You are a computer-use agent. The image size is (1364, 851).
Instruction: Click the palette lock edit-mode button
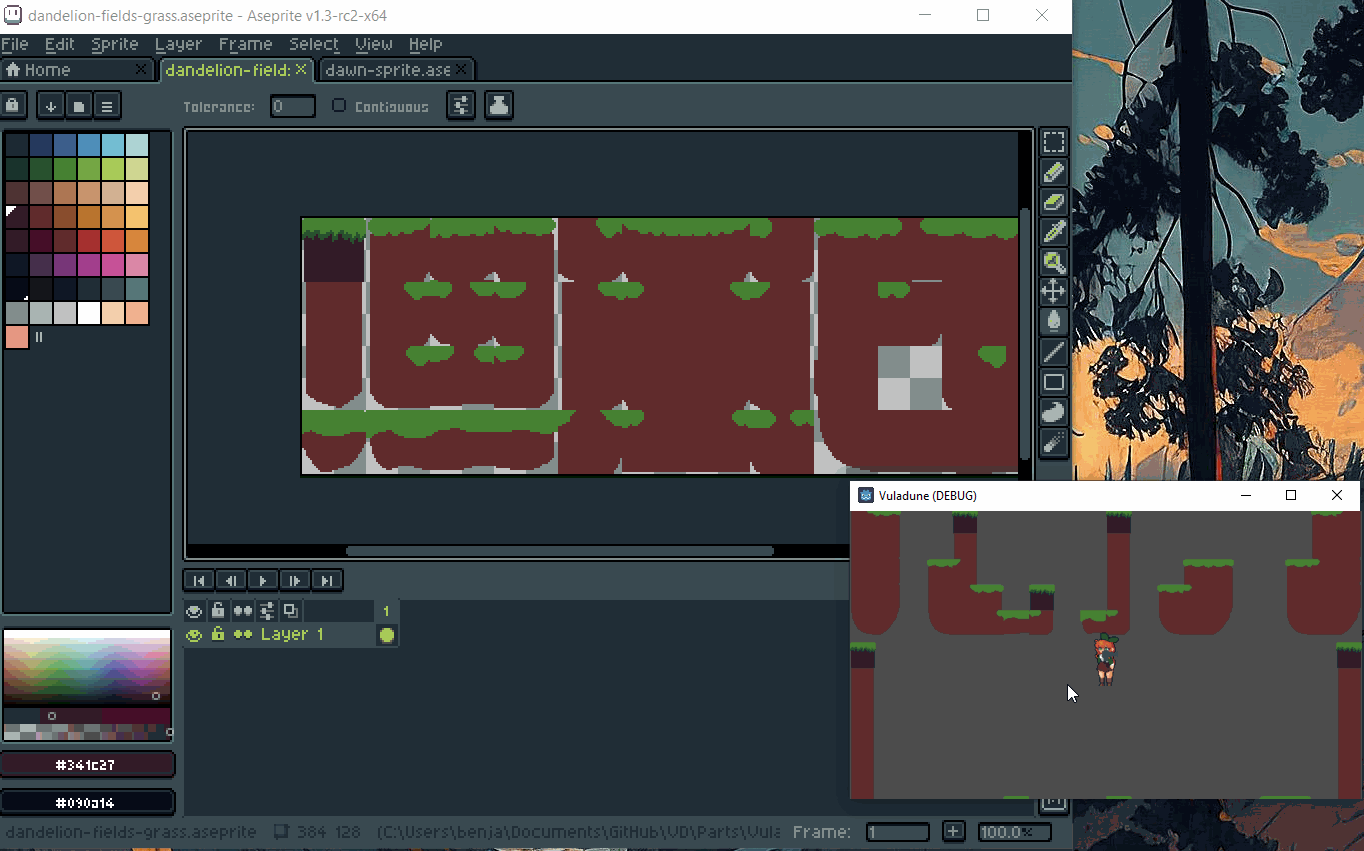click(x=13, y=105)
